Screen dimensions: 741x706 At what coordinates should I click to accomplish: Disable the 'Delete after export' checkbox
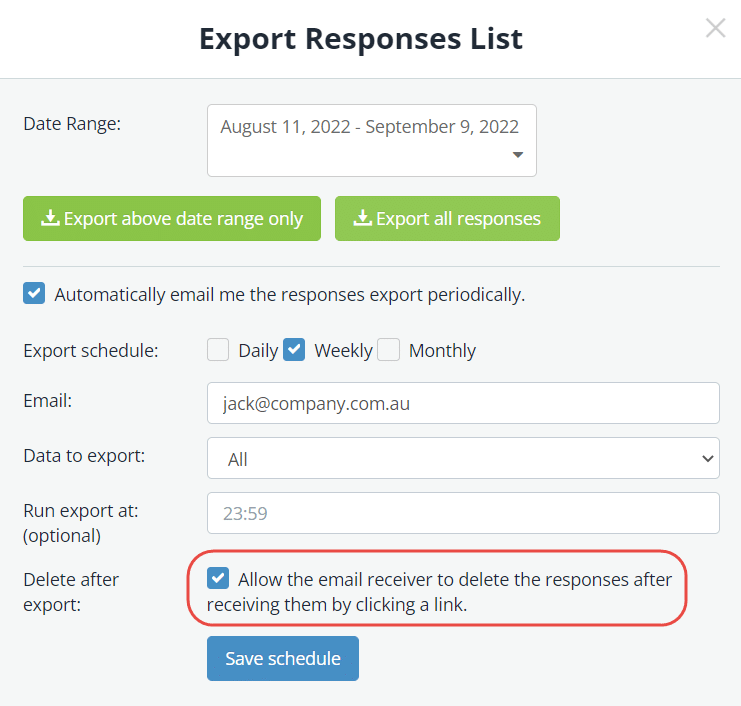click(218, 578)
